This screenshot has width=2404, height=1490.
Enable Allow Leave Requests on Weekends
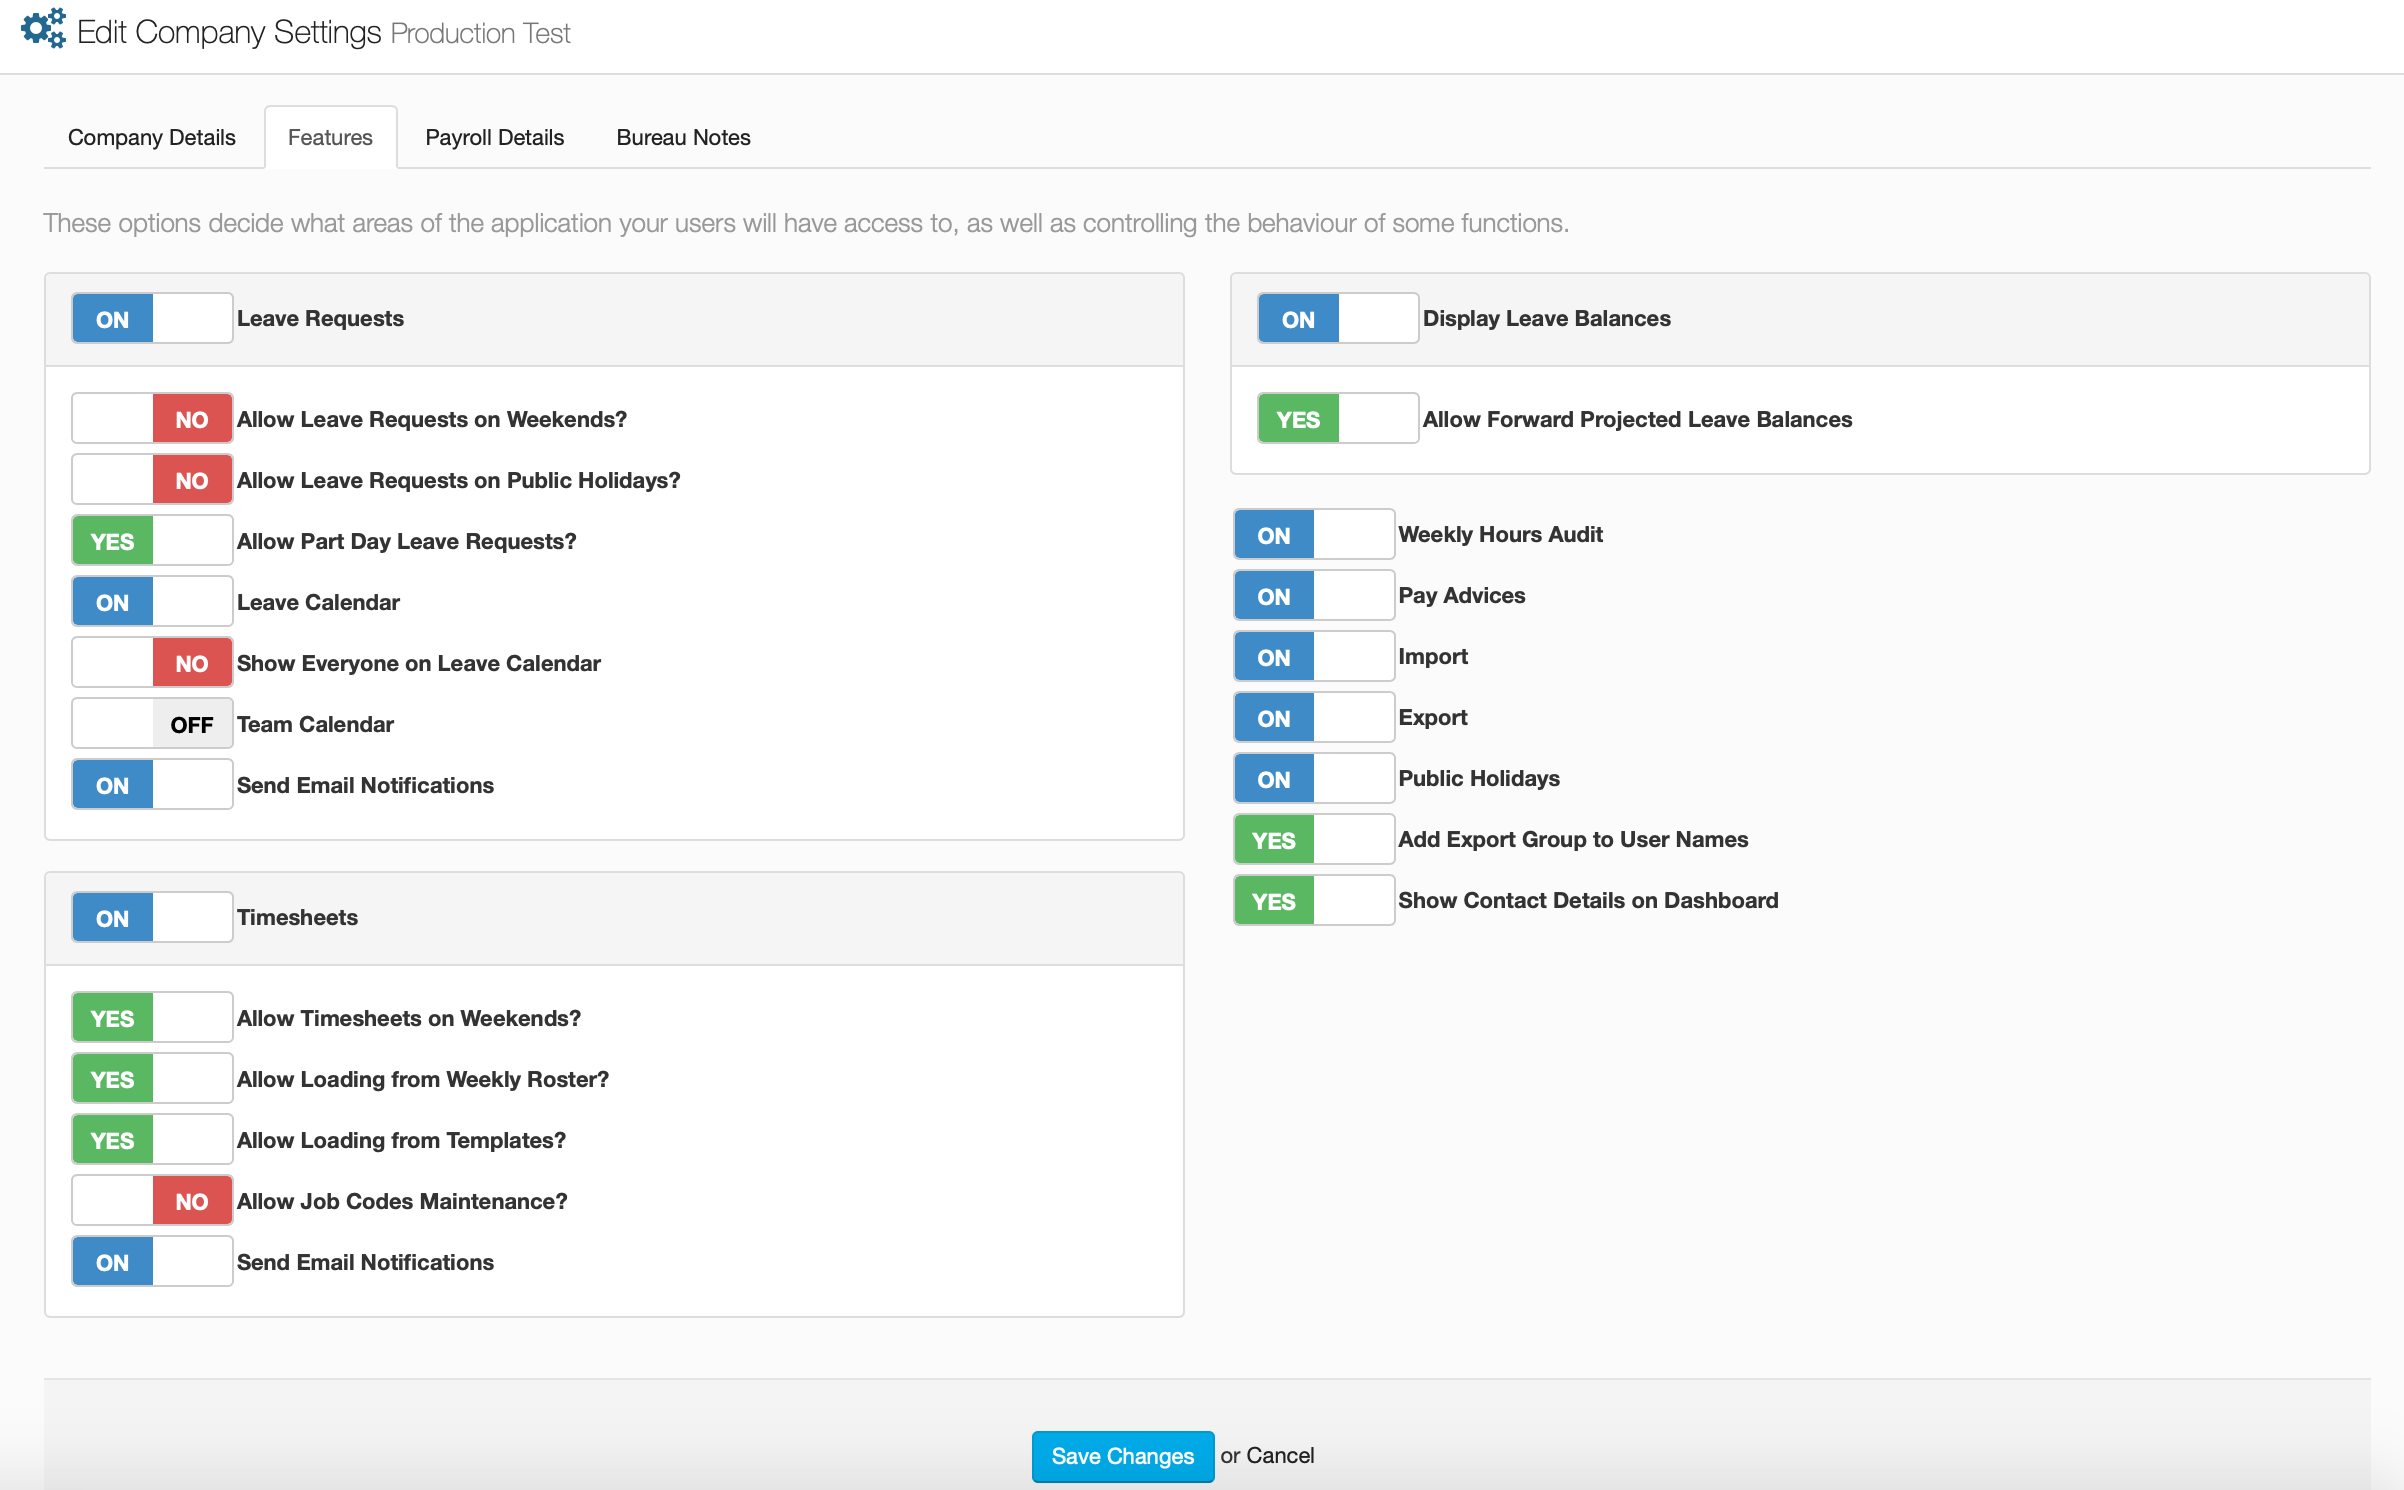tap(152, 419)
